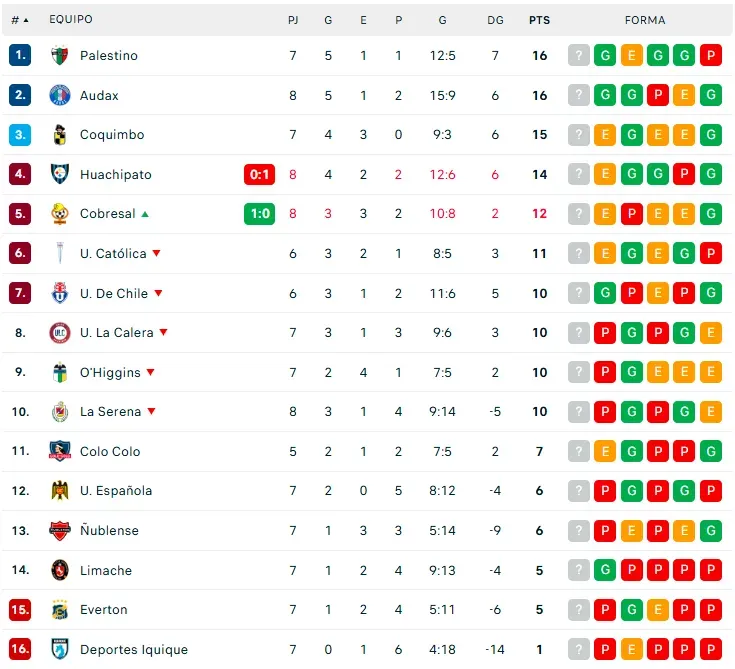735x669 pixels.
Task: Click the Audax team crest icon
Action: pos(60,95)
